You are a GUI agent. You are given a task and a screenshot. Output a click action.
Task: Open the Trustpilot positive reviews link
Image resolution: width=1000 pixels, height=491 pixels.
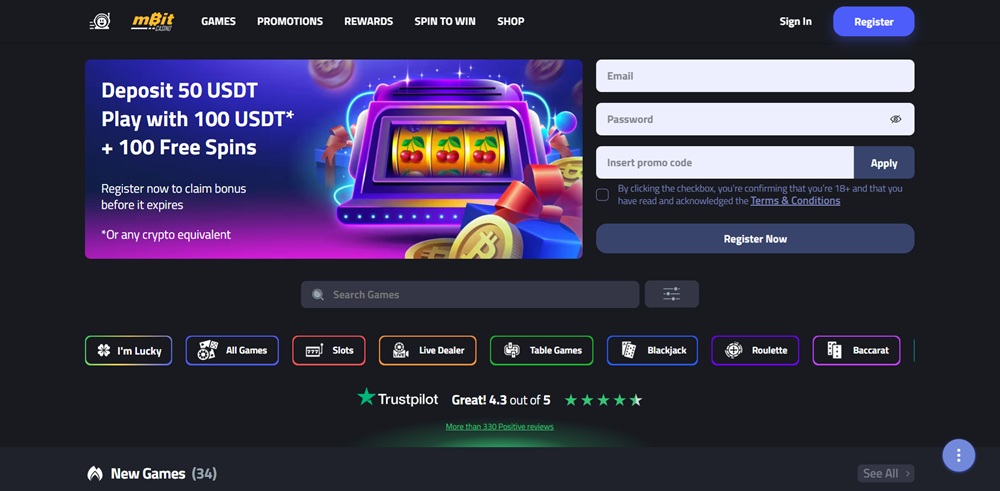coord(499,427)
